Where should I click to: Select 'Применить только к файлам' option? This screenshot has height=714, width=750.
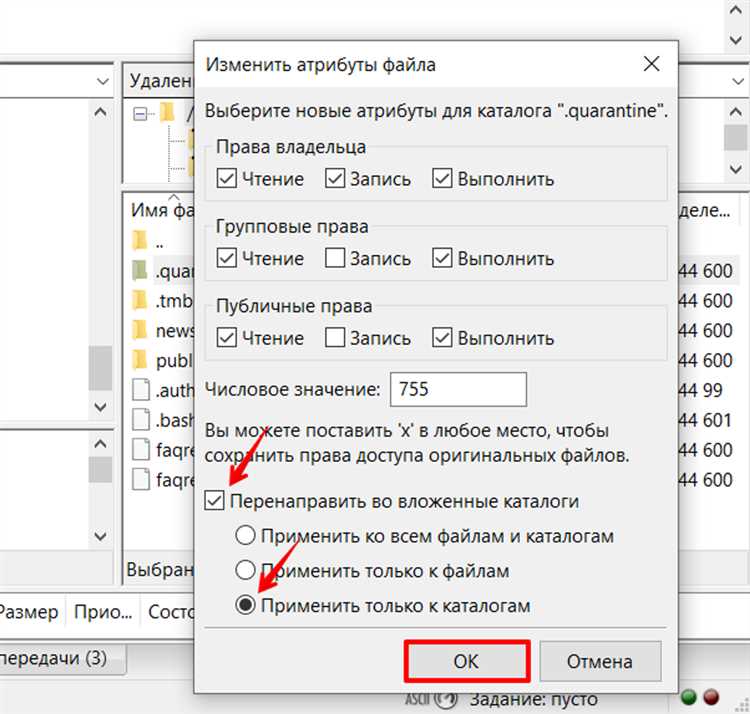click(x=245, y=570)
